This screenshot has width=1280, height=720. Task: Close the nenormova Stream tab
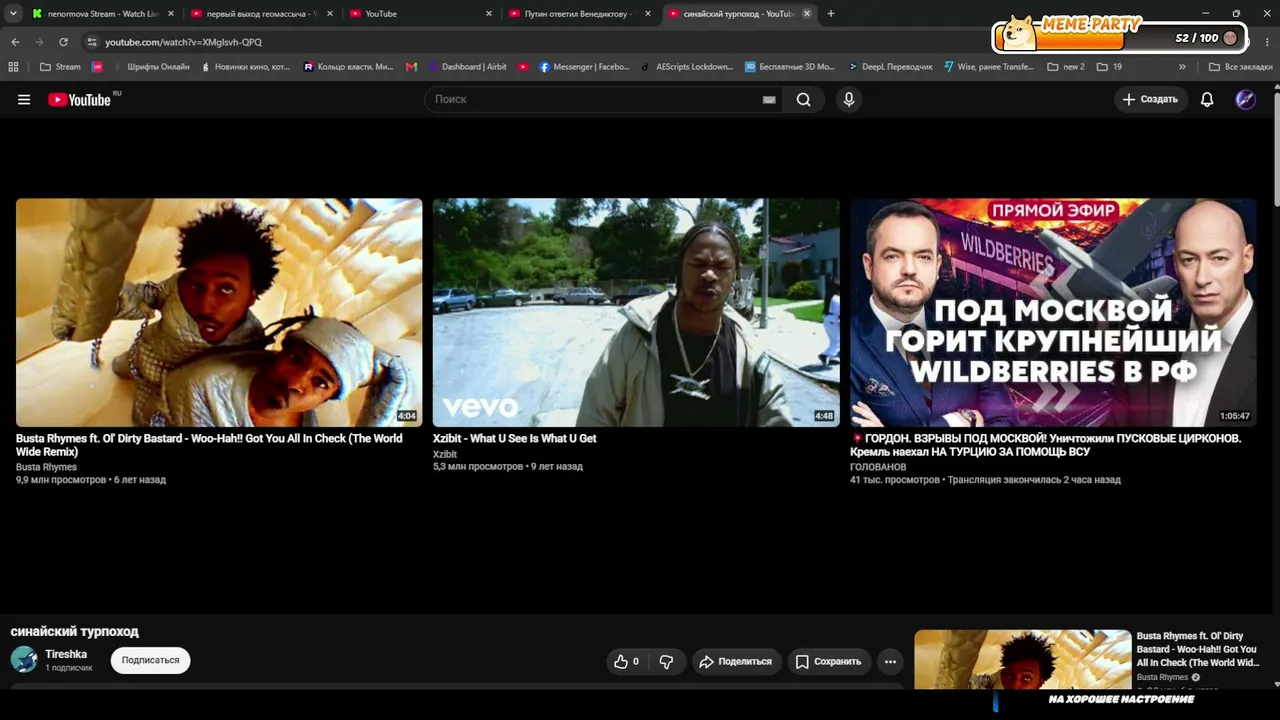click(x=171, y=14)
